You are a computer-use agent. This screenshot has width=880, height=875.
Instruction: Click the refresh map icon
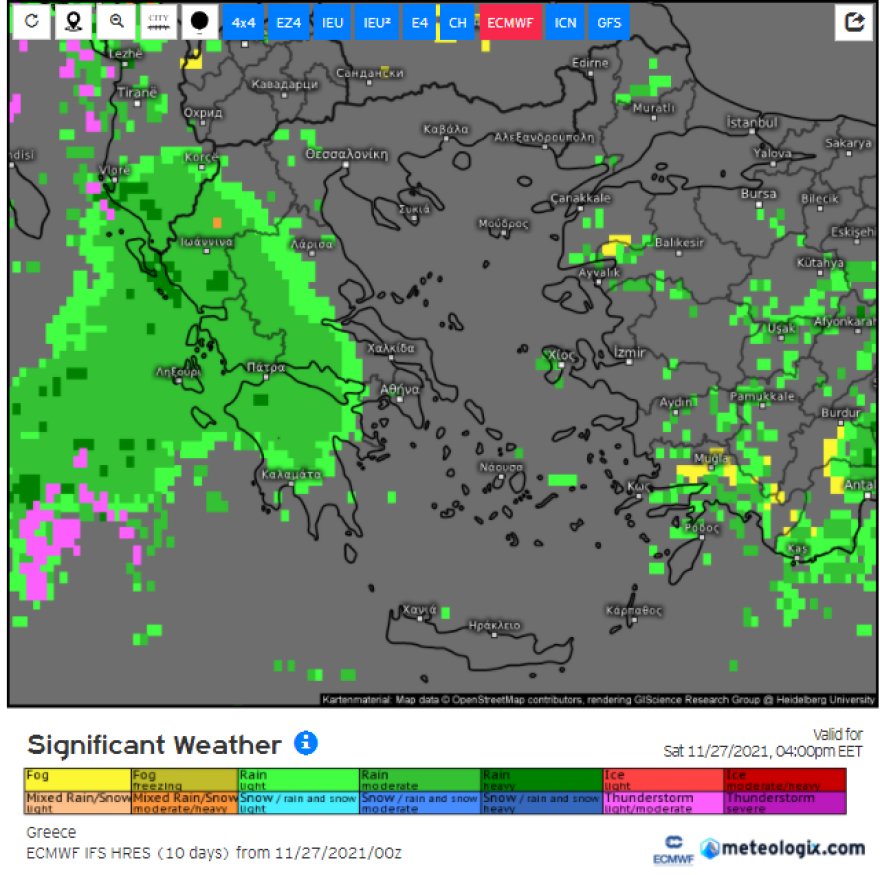tap(31, 22)
